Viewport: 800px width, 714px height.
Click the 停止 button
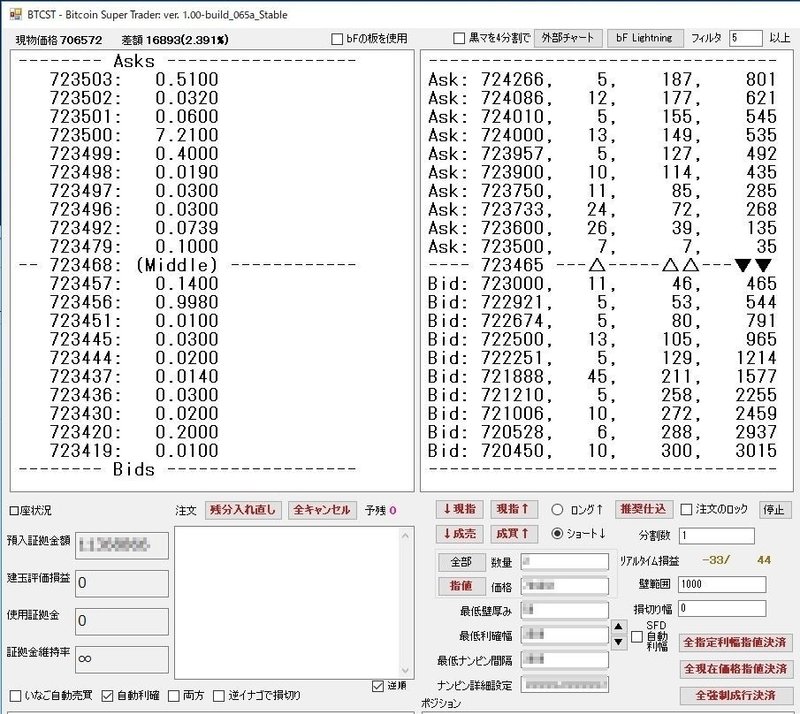click(774, 509)
